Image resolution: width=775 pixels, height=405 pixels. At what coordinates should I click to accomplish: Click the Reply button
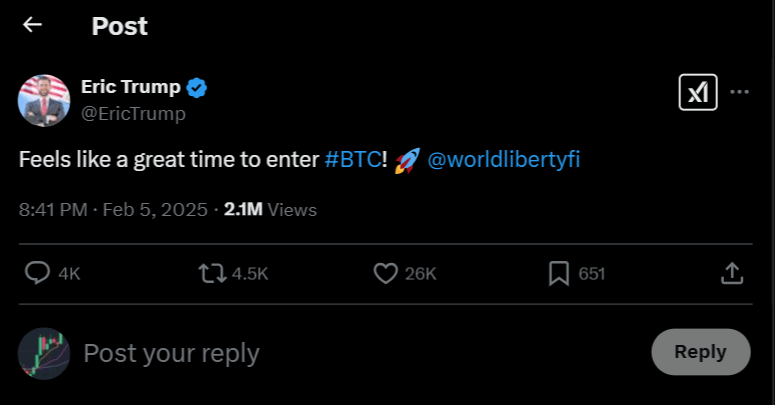[x=700, y=352]
